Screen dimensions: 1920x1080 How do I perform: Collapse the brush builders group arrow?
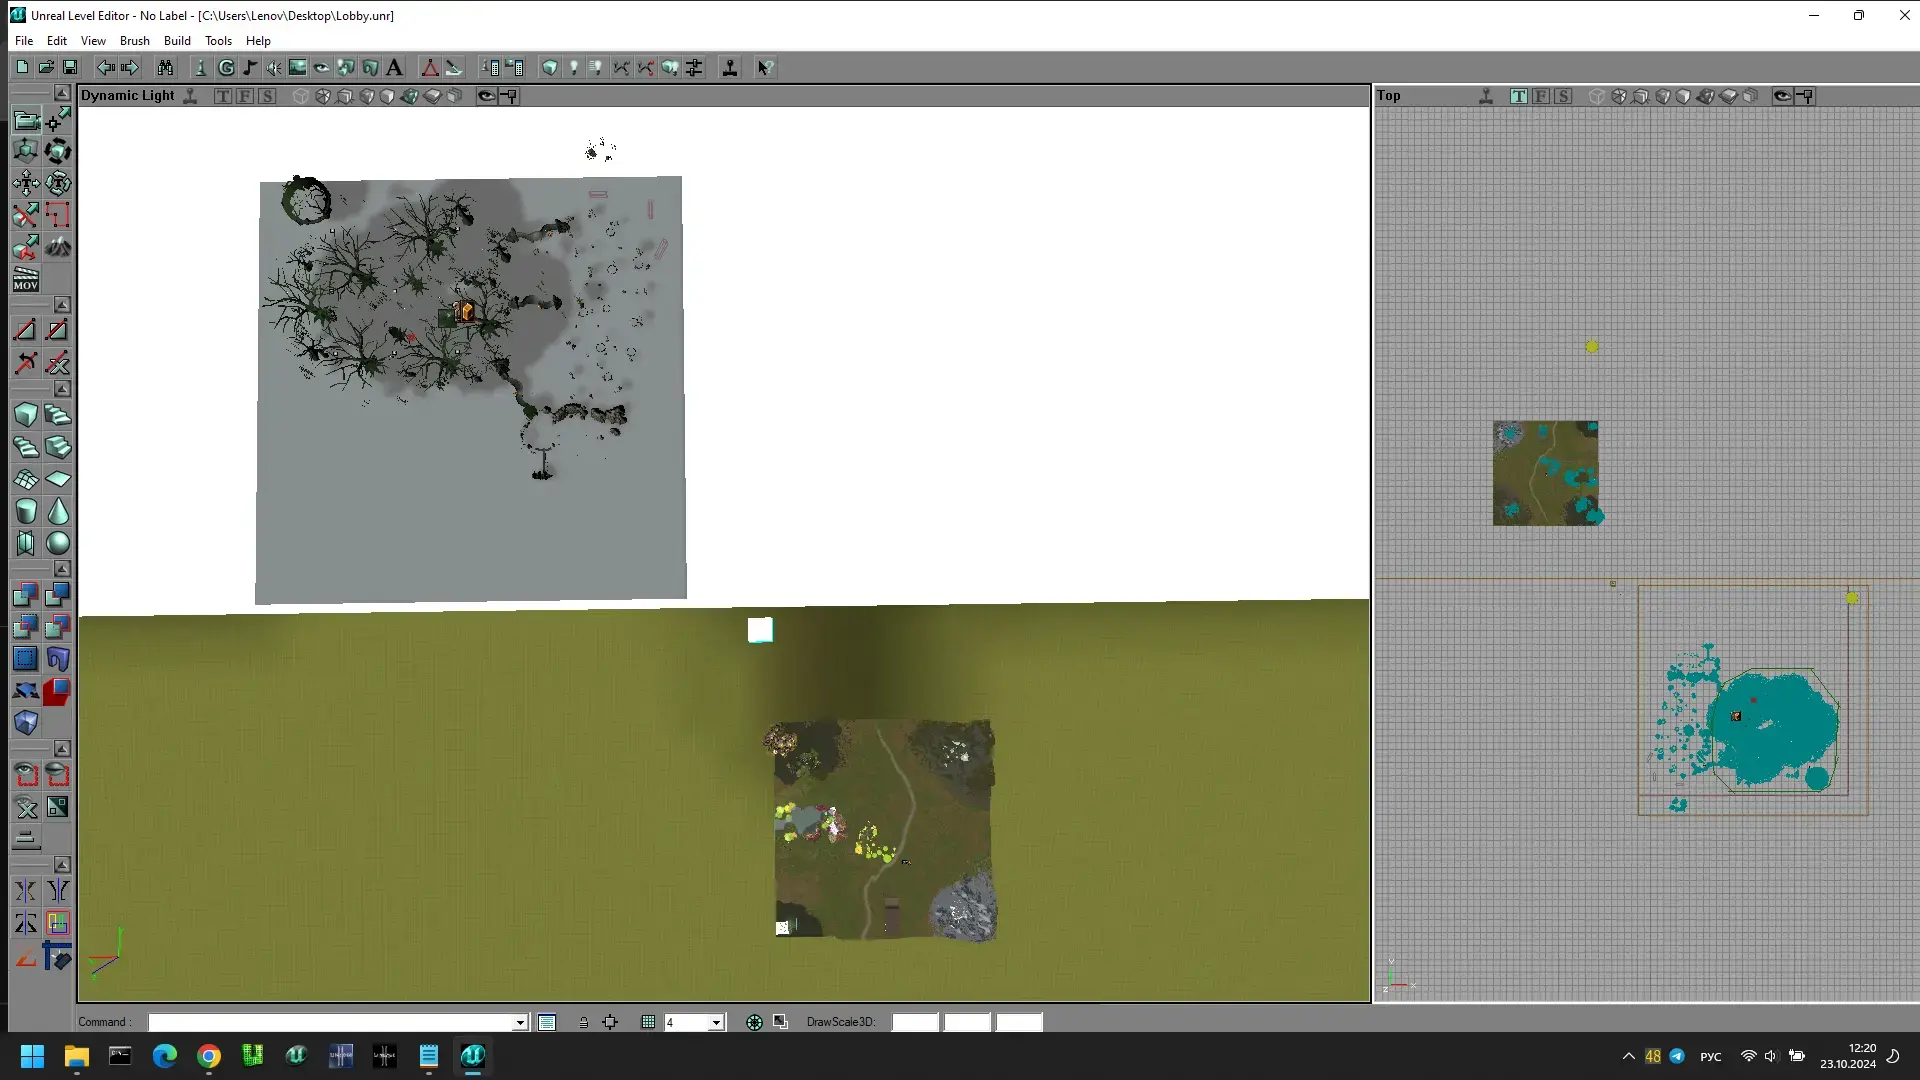tap(62, 389)
